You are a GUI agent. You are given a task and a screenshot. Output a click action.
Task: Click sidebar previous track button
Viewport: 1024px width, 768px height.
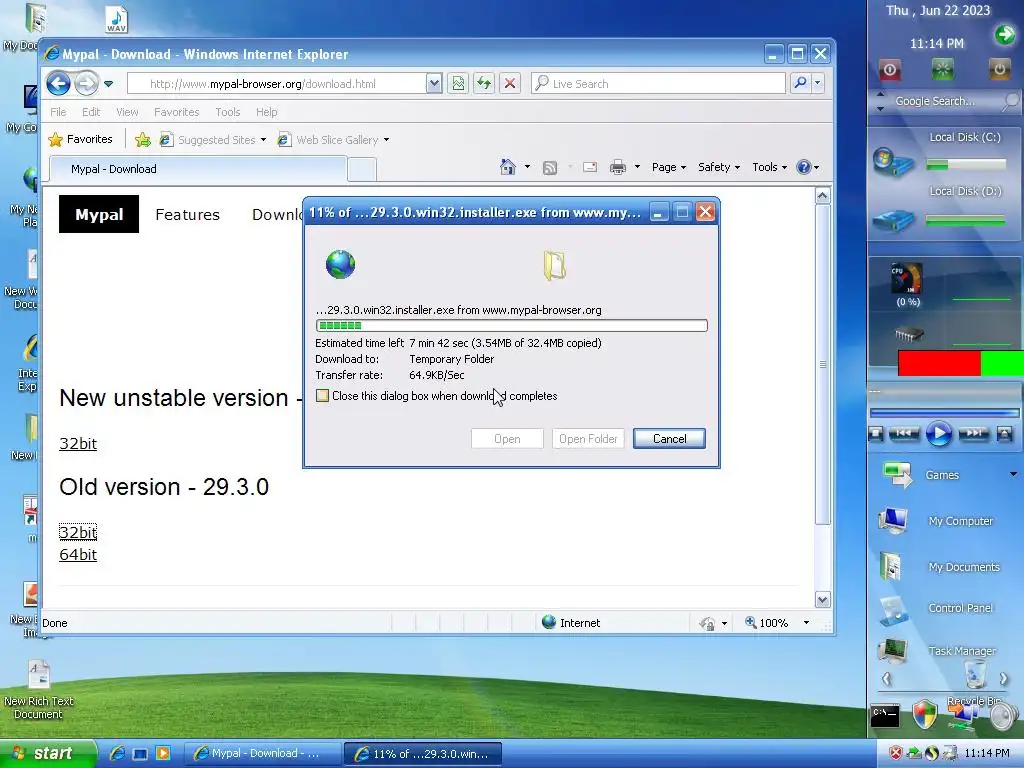click(904, 434)
